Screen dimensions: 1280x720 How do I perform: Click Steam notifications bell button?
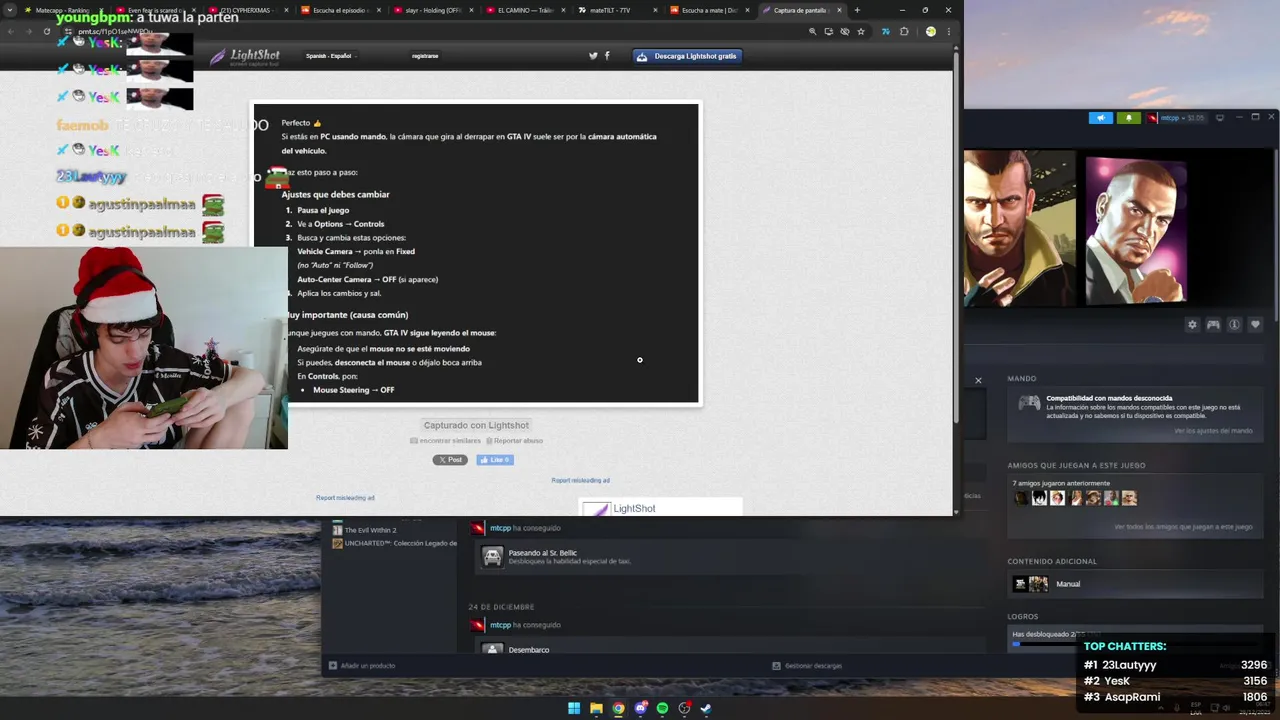[1128, 118]
